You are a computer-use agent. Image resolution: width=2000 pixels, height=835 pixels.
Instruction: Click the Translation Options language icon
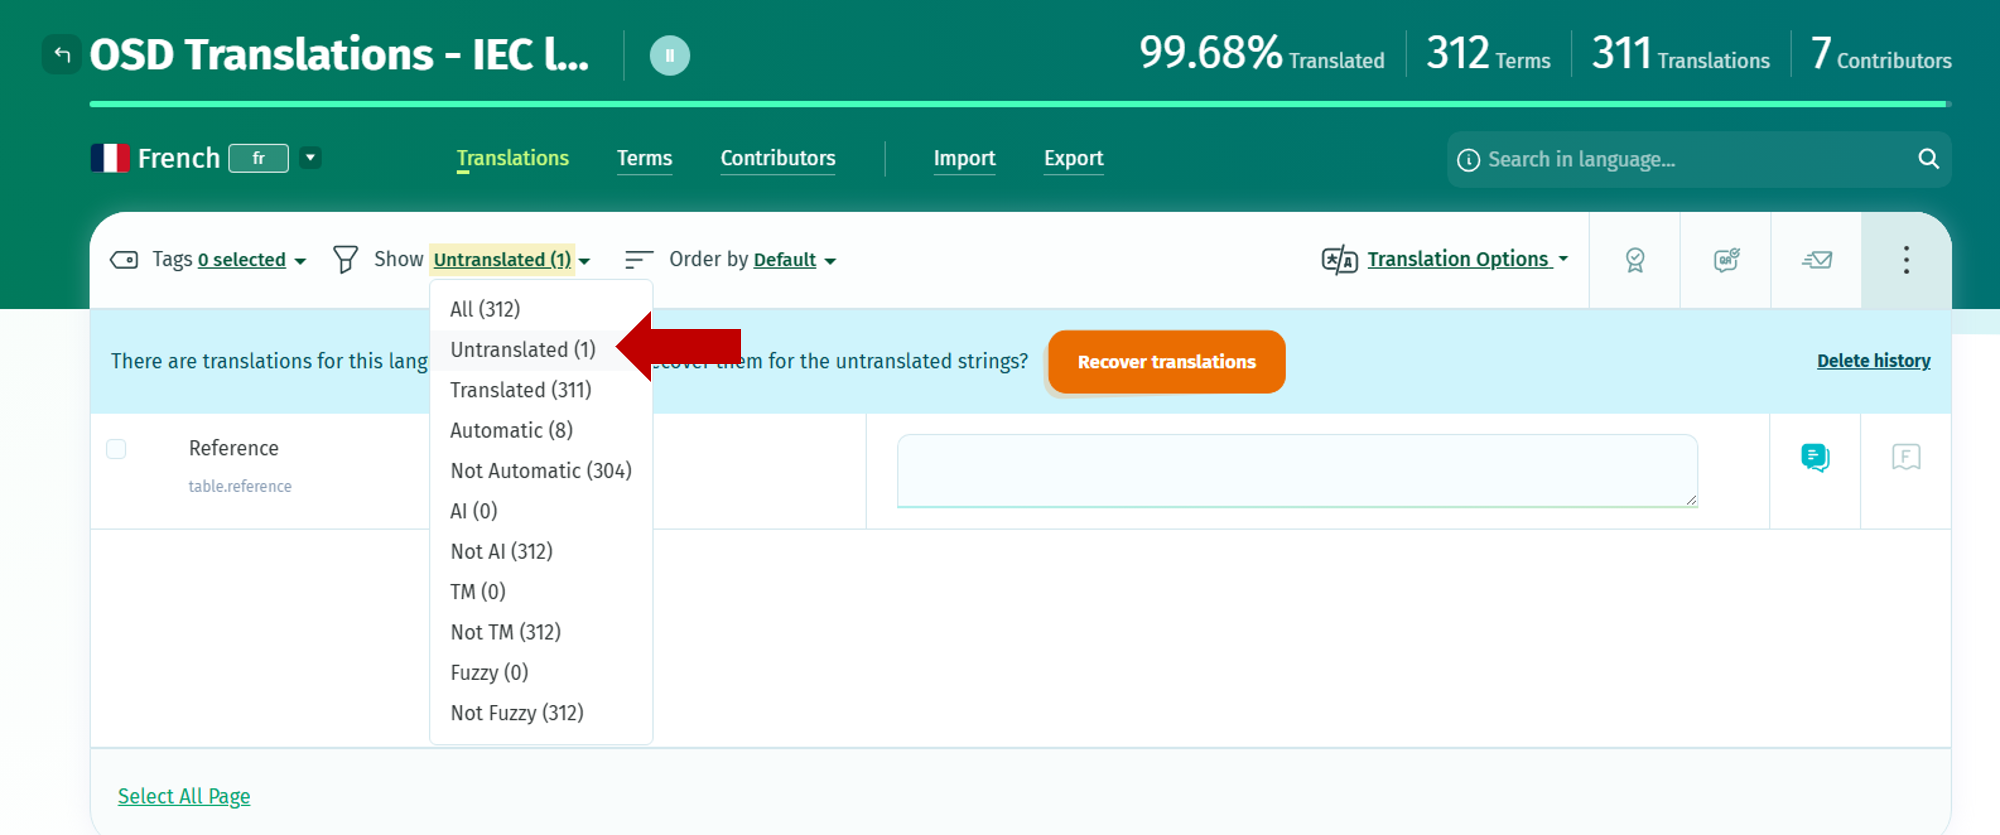coord(1339,260)
